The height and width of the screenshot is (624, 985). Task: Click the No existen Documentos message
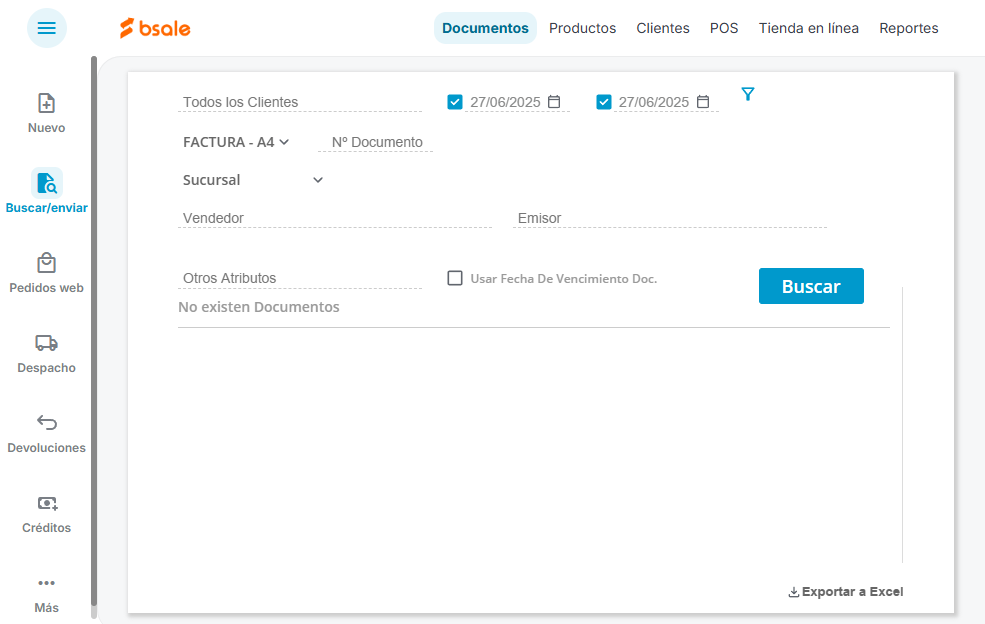click(x=259, y=307)
